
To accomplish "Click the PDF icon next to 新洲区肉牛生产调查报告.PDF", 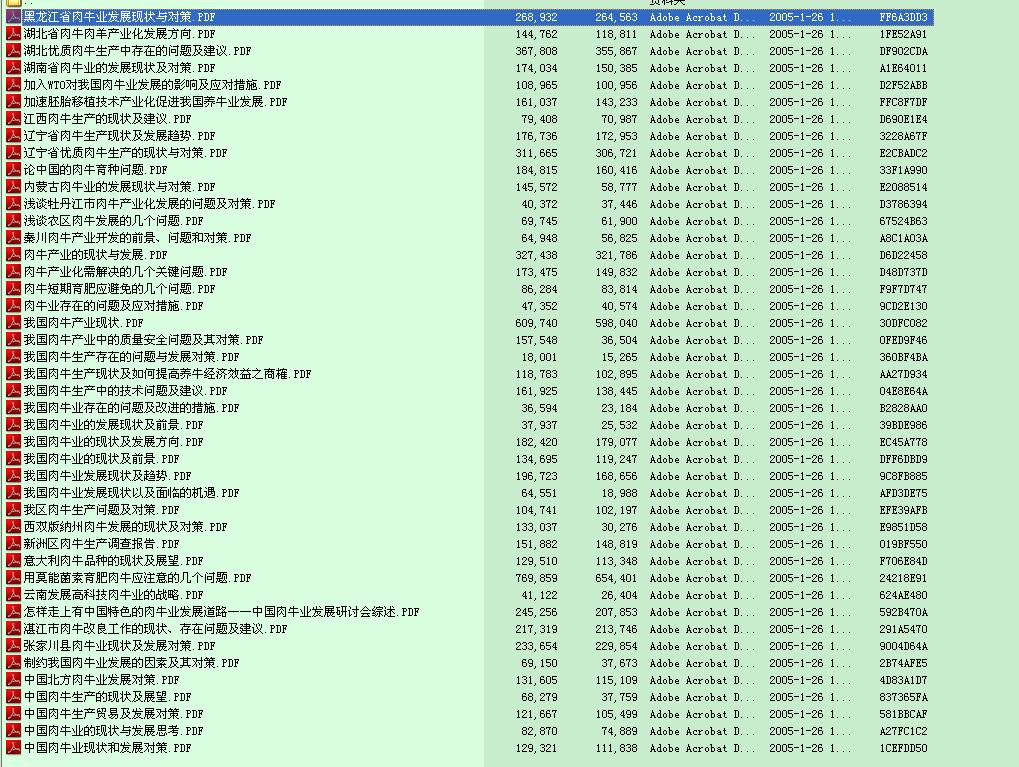I will point(13,544).
